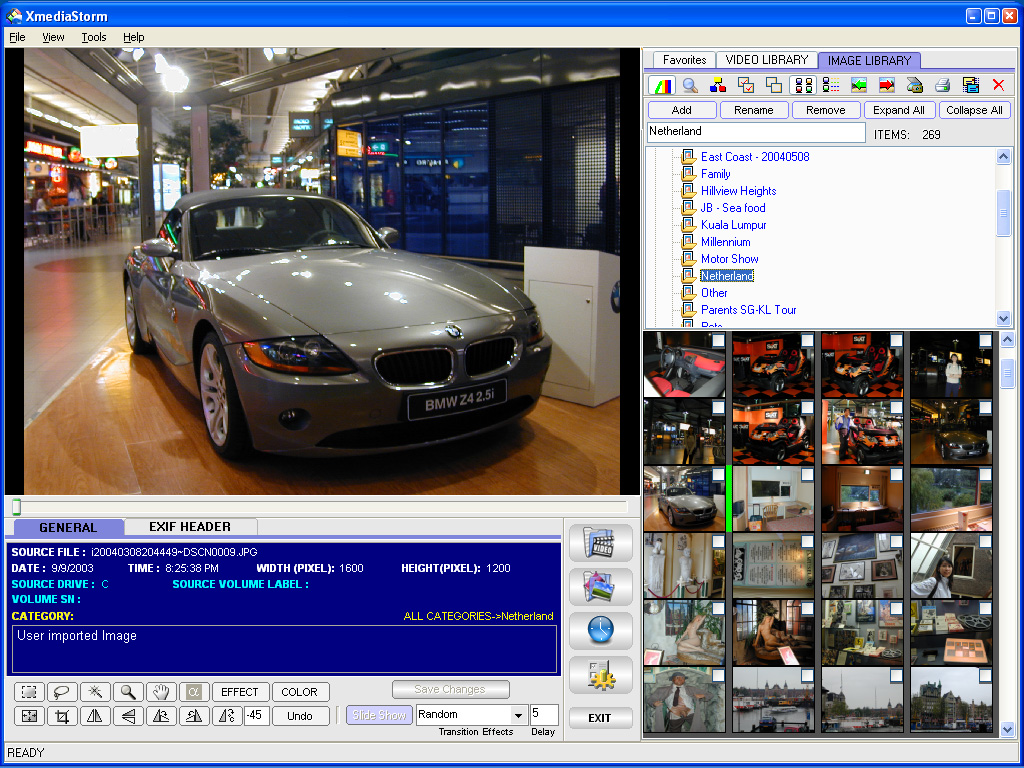Switch to detailed list view icon
The width and height of the screenshot is (1024, 768).
coord(831,85)
